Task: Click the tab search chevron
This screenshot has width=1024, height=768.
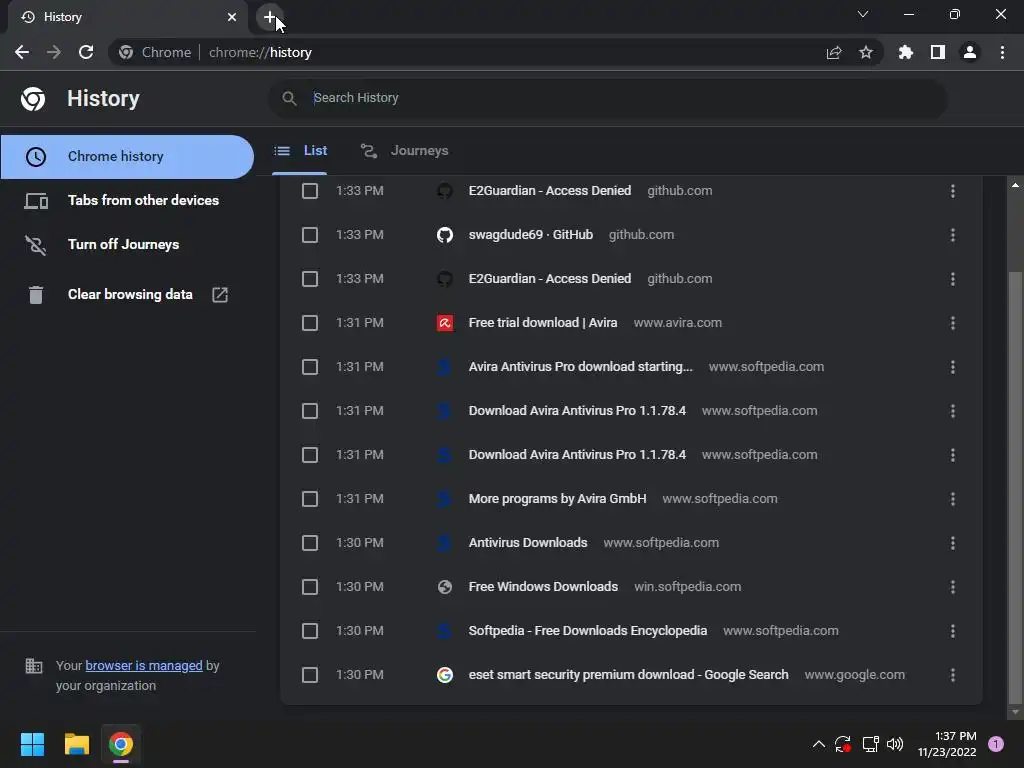Action: [863, 14]
